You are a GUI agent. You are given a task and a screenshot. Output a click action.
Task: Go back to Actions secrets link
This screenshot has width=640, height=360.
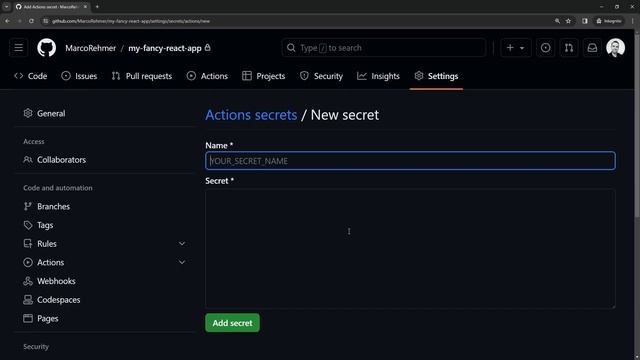pos(251,115)
